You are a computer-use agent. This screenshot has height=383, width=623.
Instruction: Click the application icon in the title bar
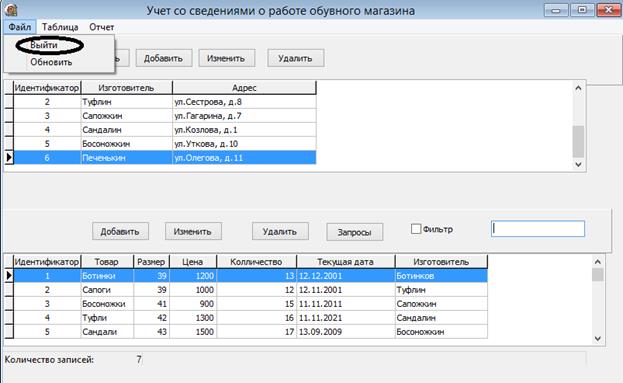tap(11, 10)
